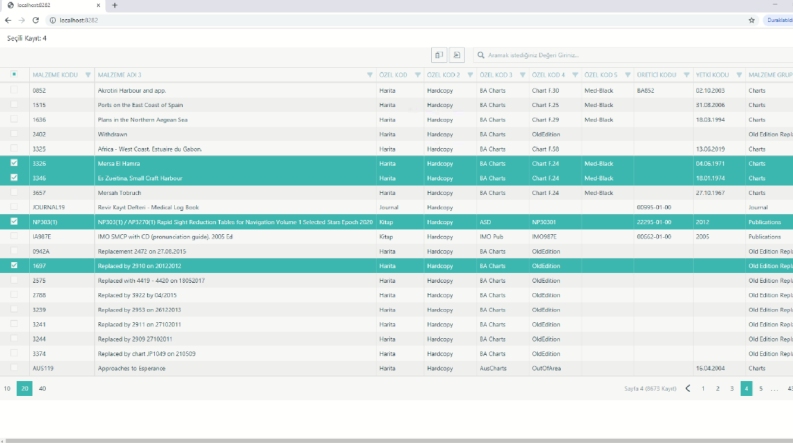The width and height of the screenshot is (793, 446).
Task: Go to page 1
Action: 703,388
